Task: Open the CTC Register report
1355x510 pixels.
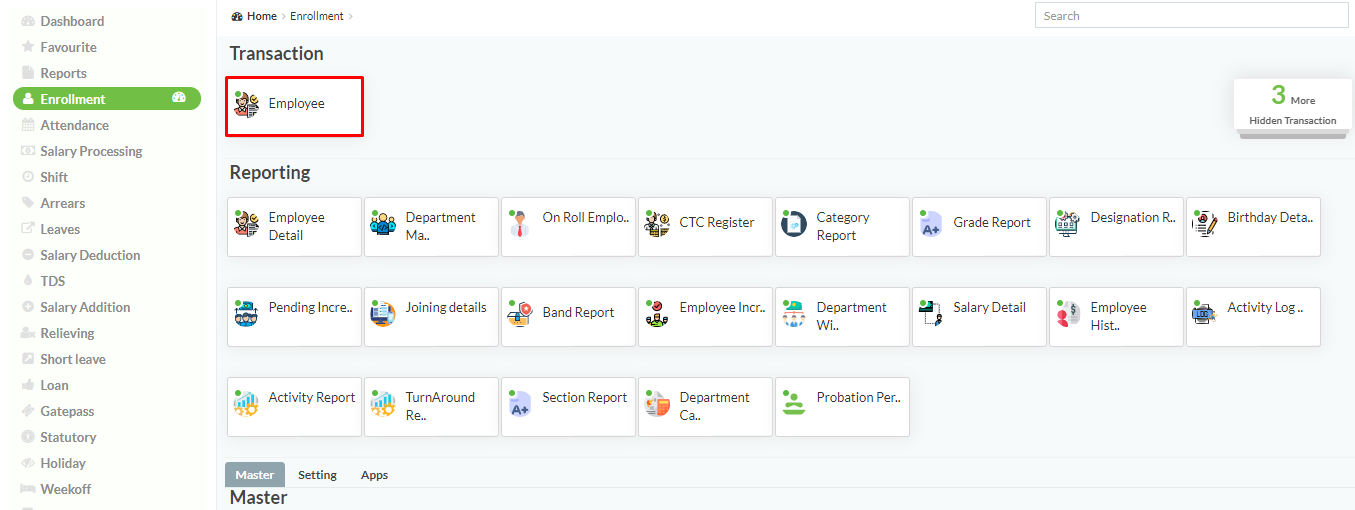Action: click(x=705, y=227)
